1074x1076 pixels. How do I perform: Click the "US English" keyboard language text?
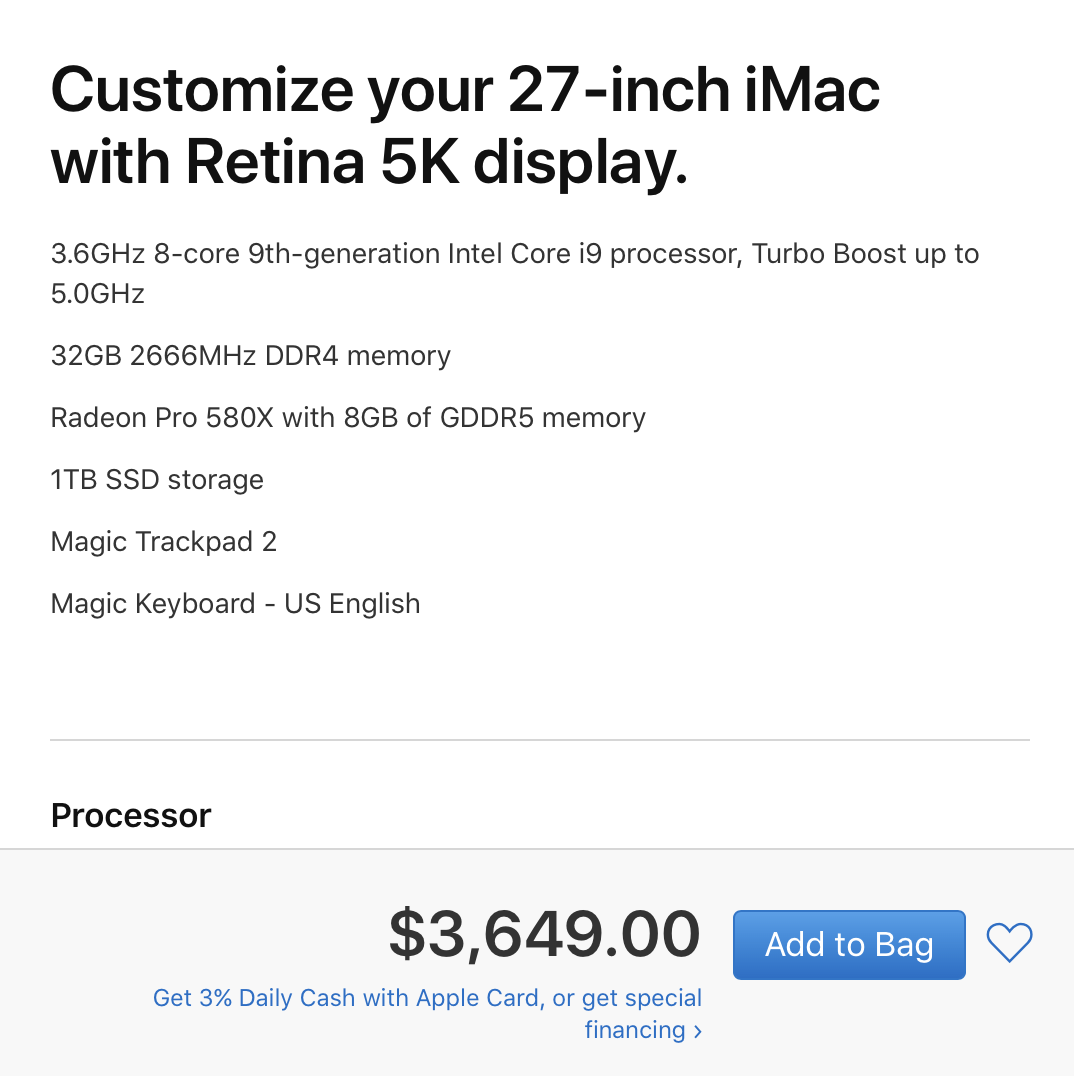352,604
